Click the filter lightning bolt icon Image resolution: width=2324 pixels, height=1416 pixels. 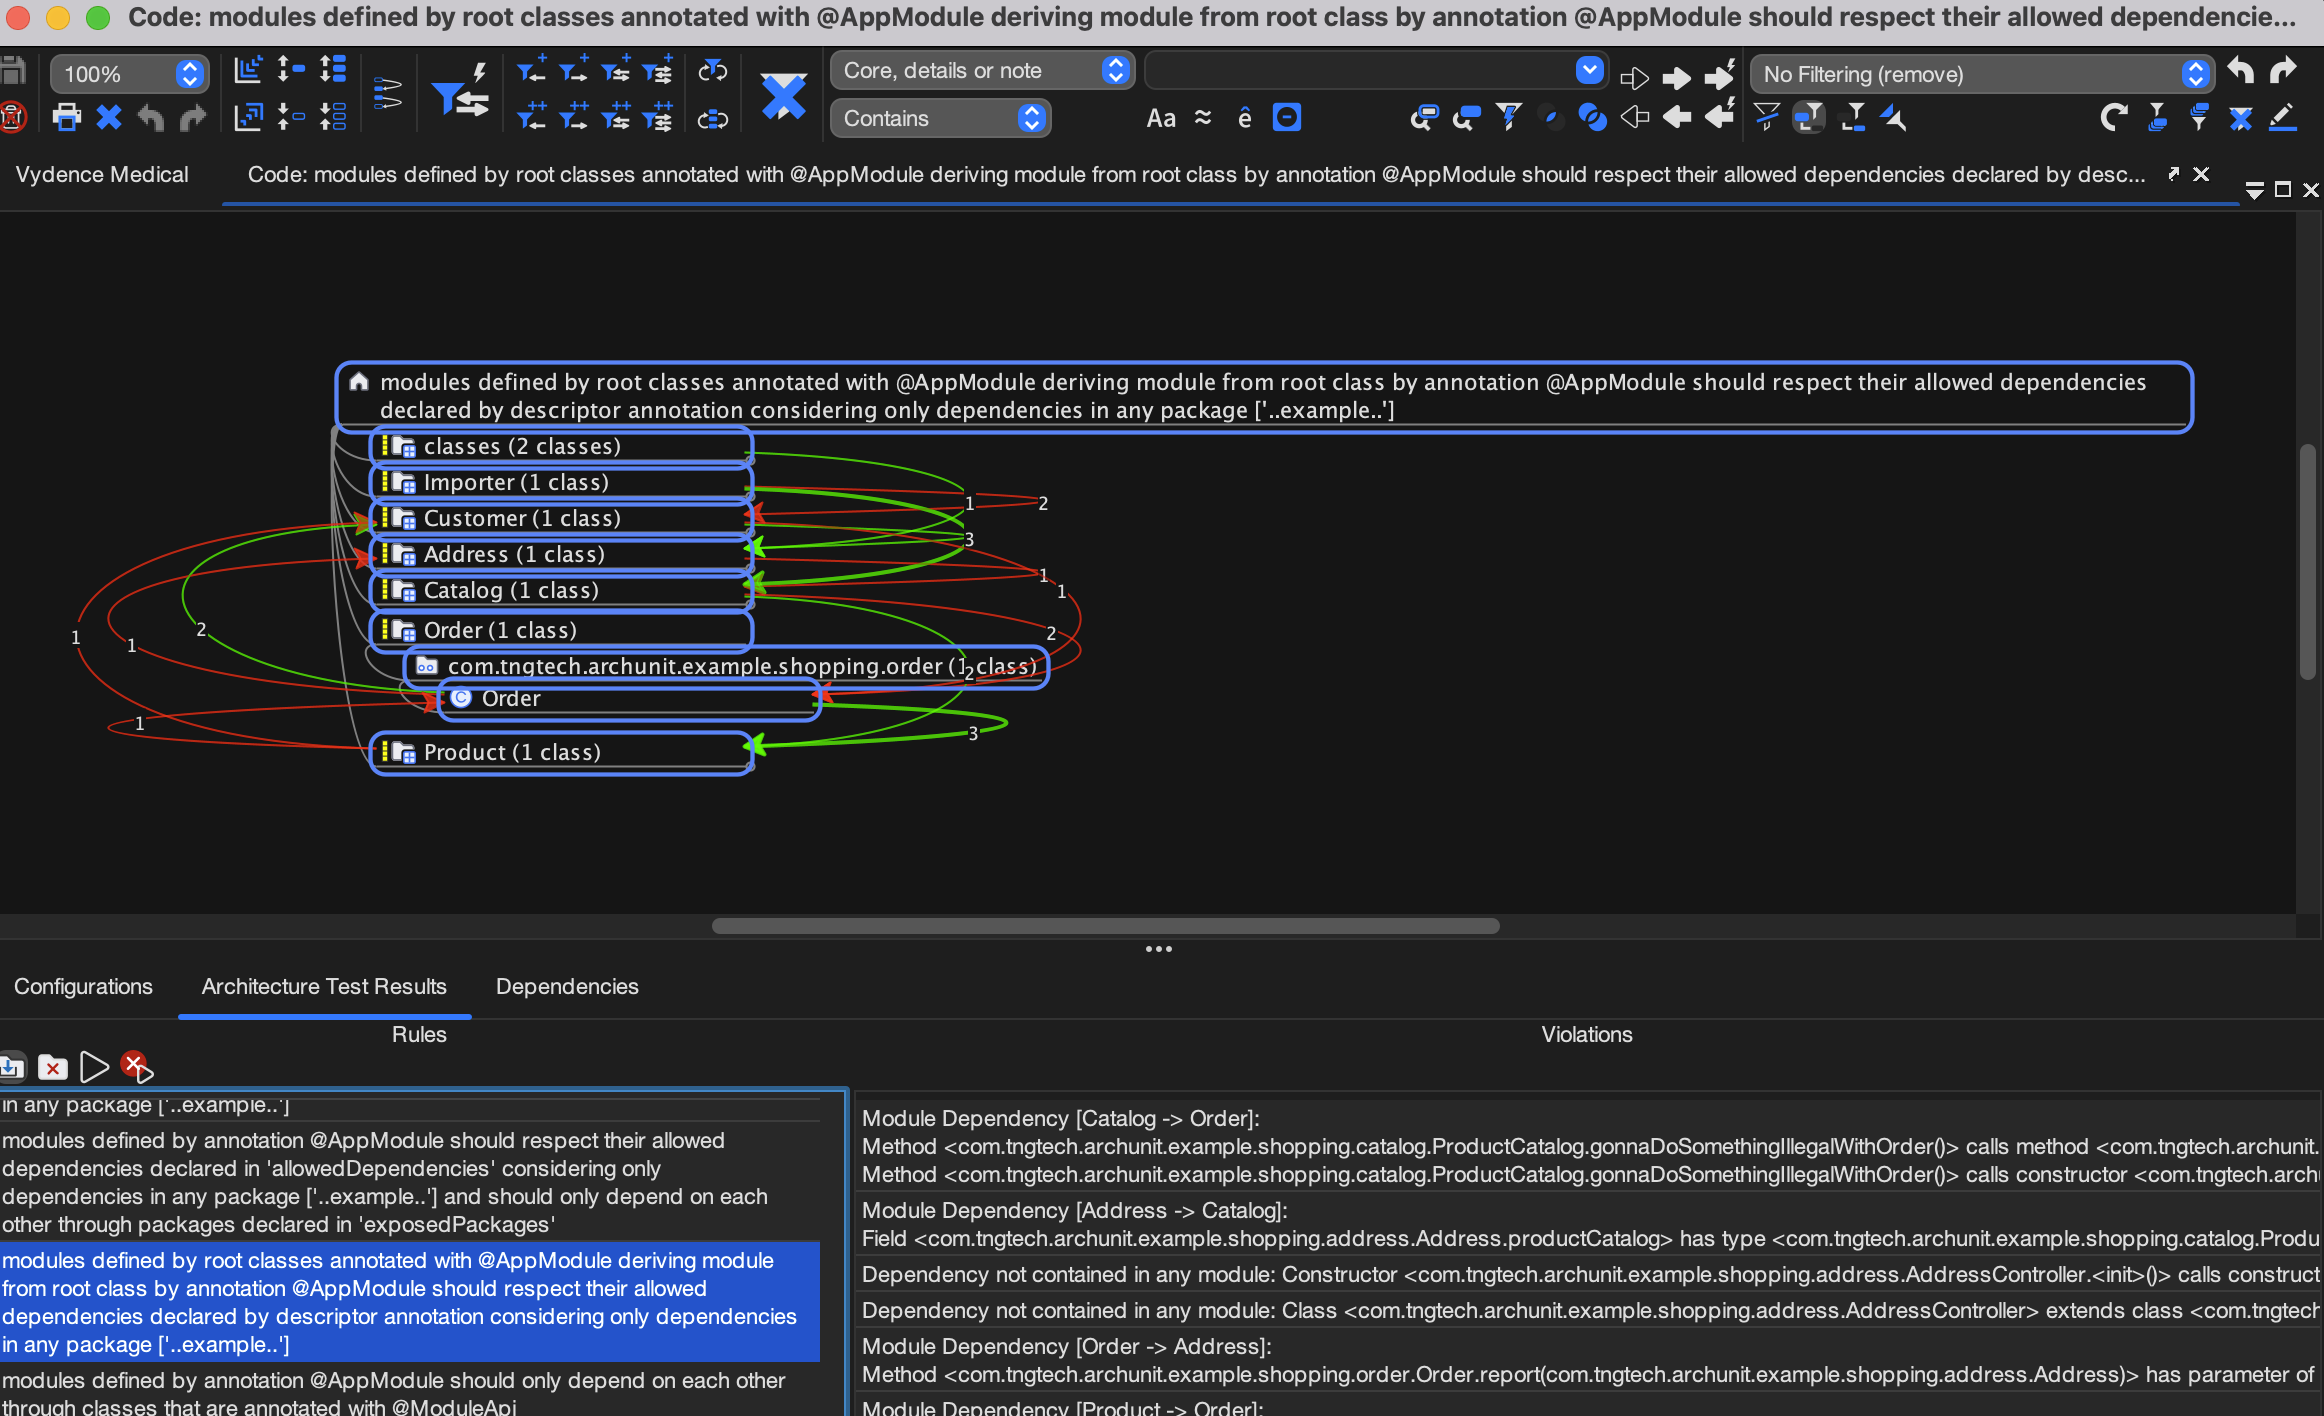(x=1508, y=118)
